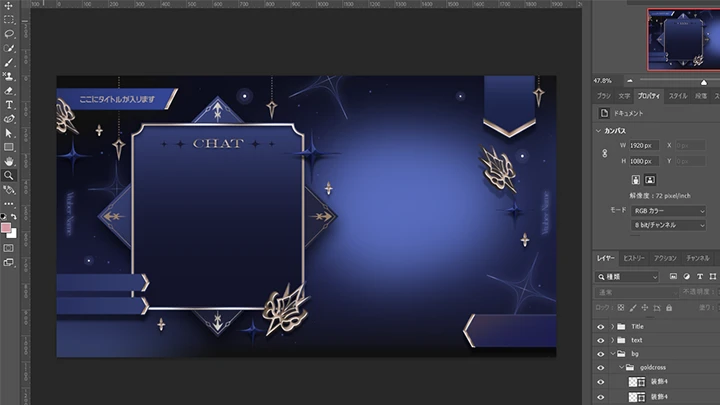
Task: Choose the Hand tool
Action: coord(9,160)
